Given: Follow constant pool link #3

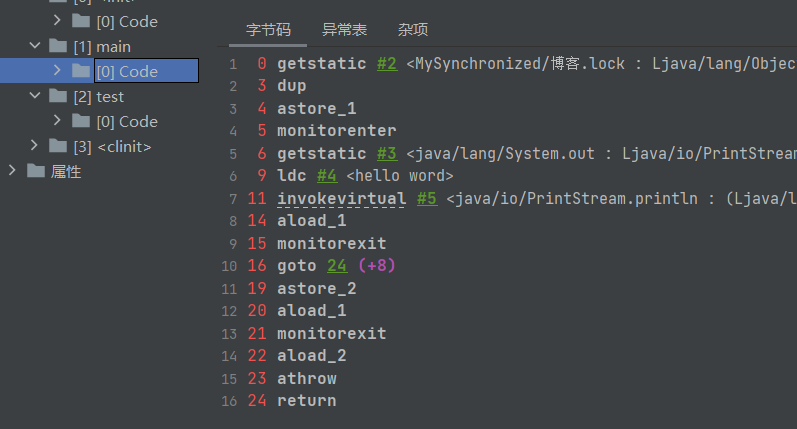Looking at the screenshot, I should (x=387, y=154).
